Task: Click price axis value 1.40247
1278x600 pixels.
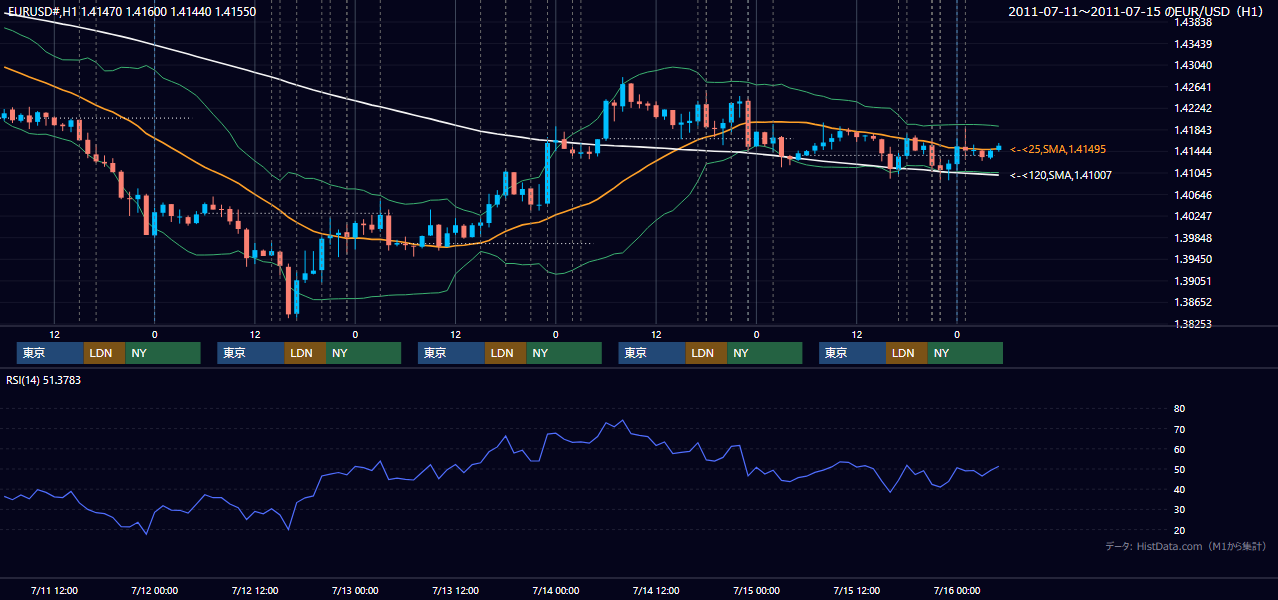Action: point(1192,216)
